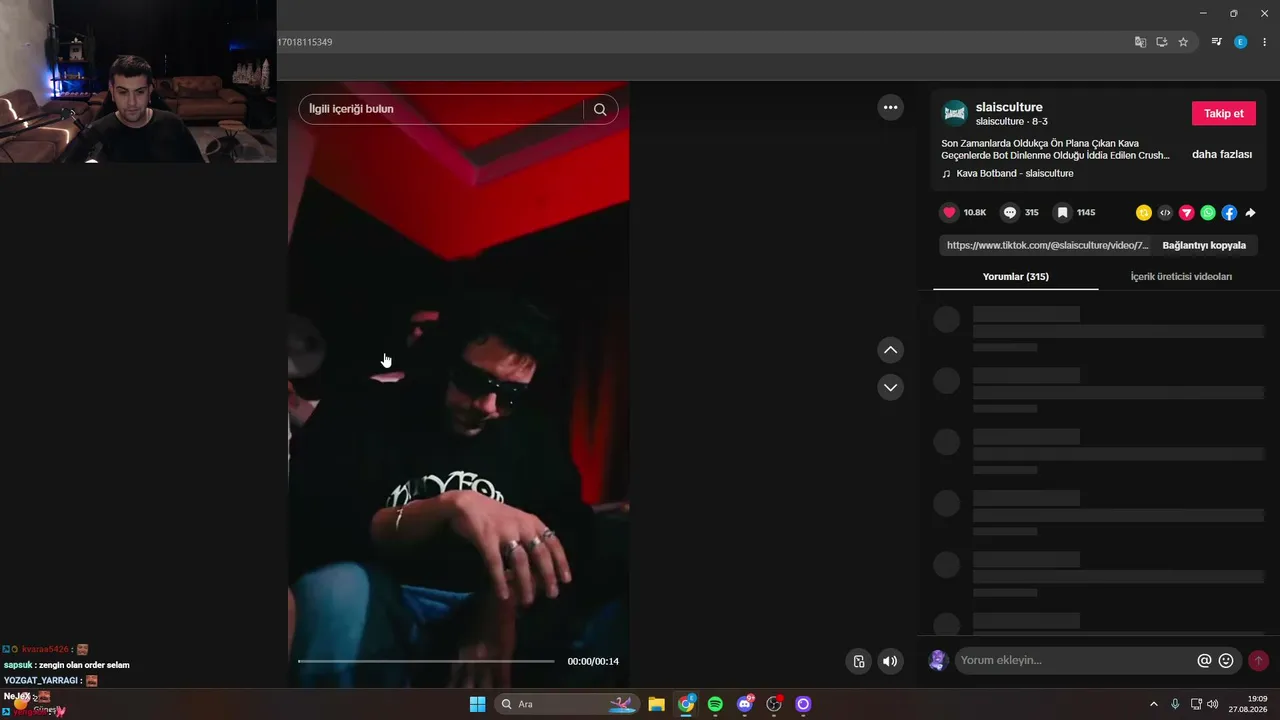This screenshot has width=1280, height=720.
Task: Click the microphone tray icon
Action: [x=1175, y=704]
